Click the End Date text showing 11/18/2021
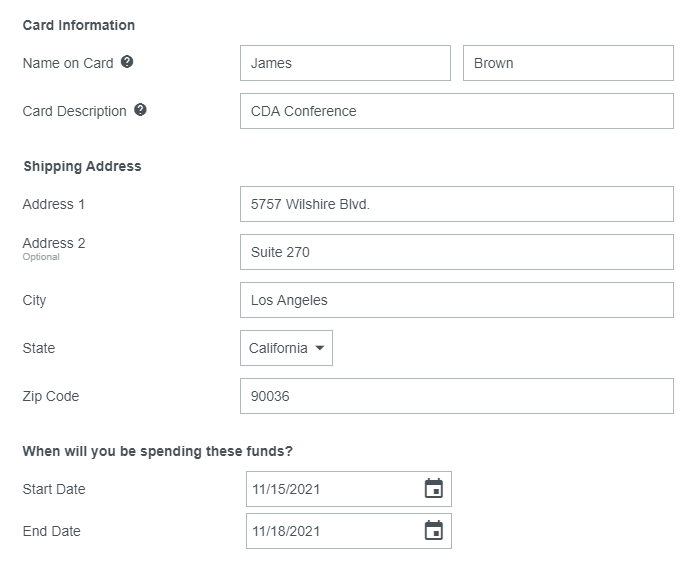This screenshot has width=684, height=574. 286,532
